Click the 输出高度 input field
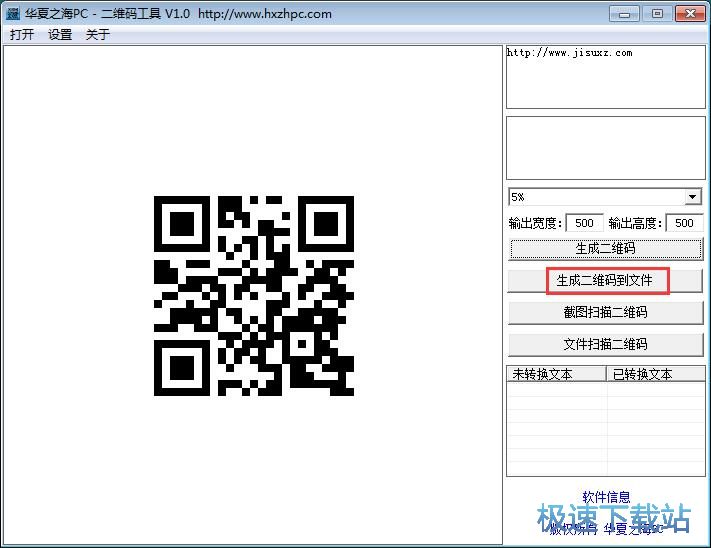The width and height of the screenshot is (711, 548). pos(684,223)
